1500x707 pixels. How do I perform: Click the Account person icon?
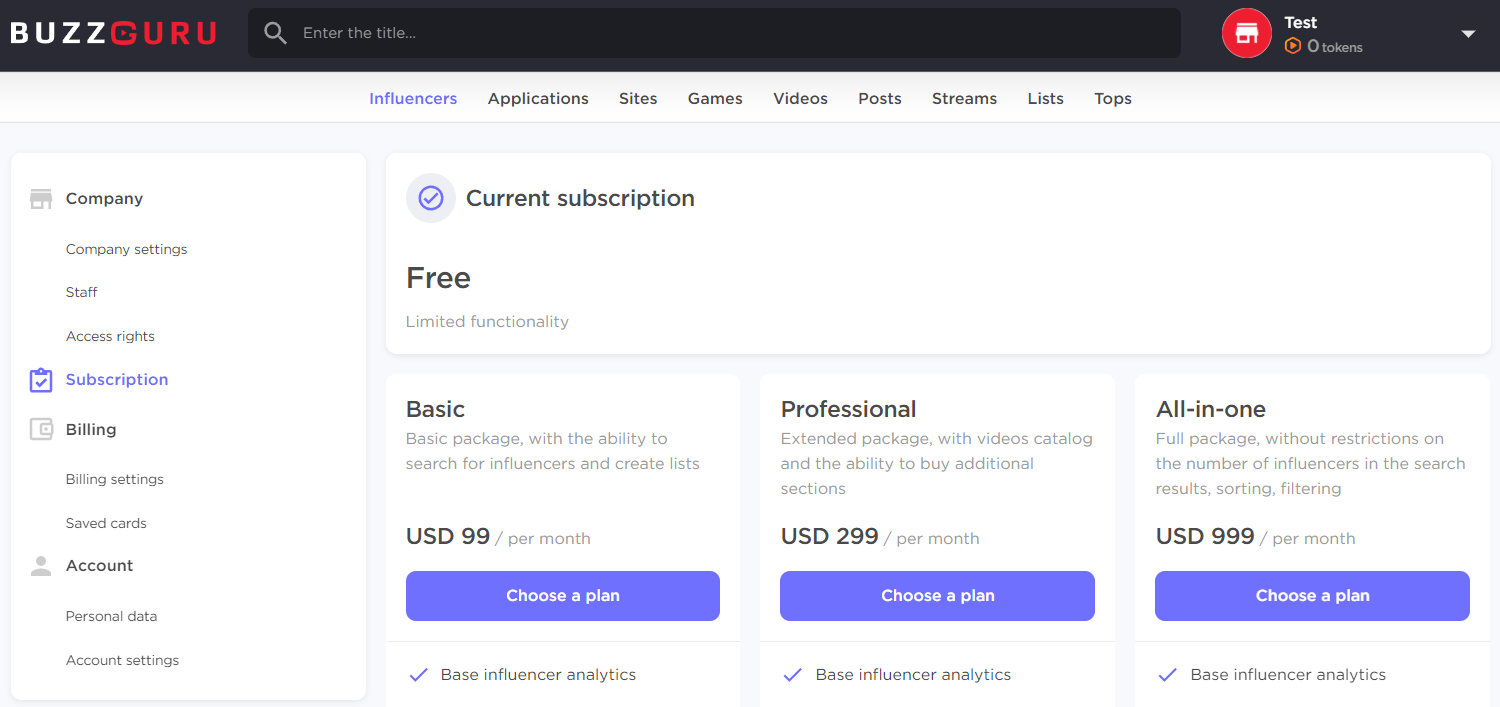tap(41, 566)
